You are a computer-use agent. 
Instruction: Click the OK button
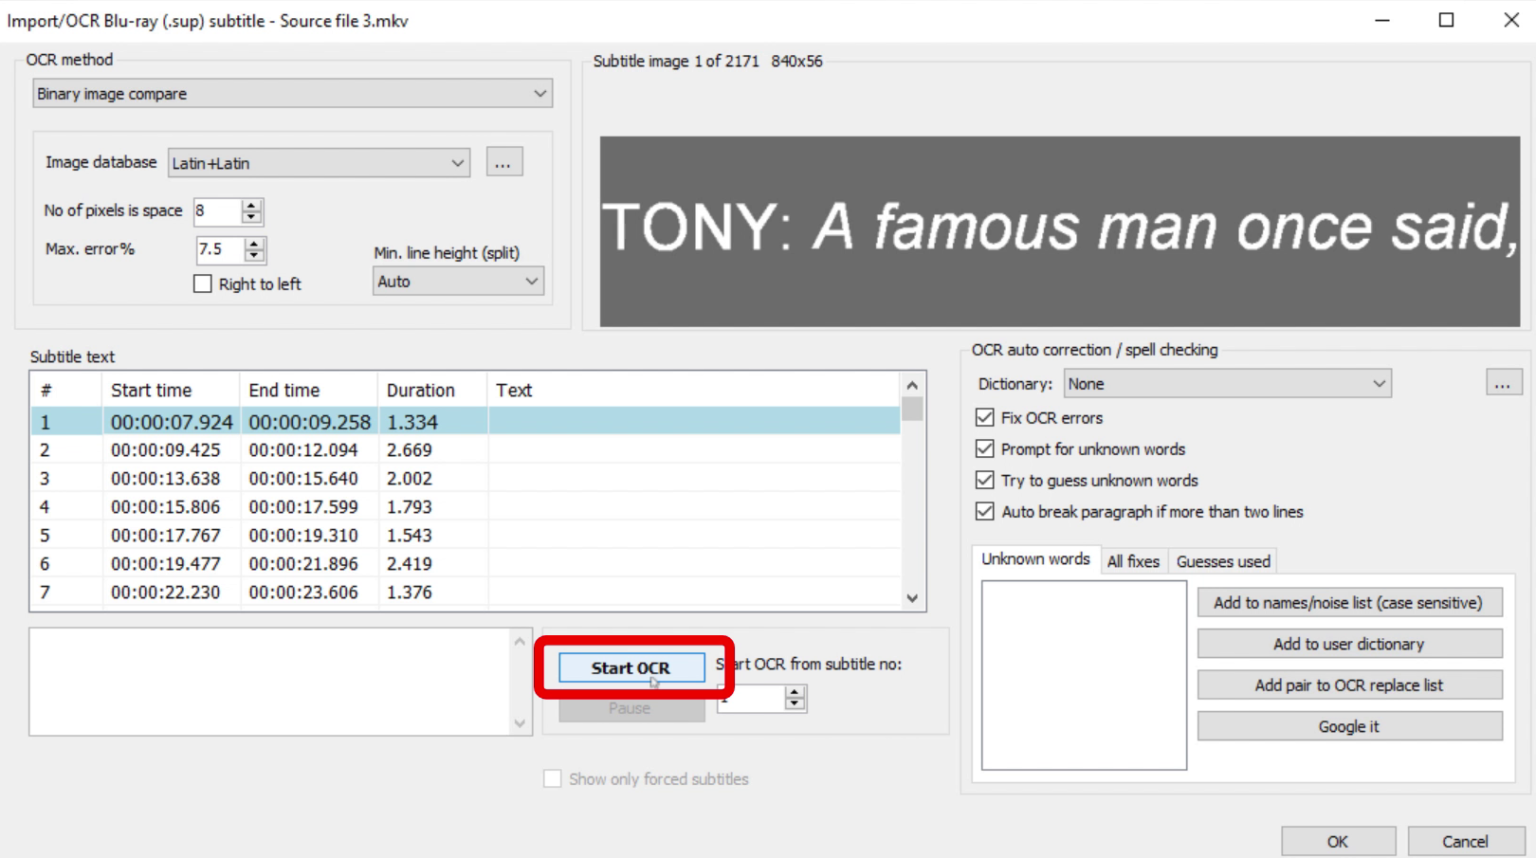tap(1338, 841)
